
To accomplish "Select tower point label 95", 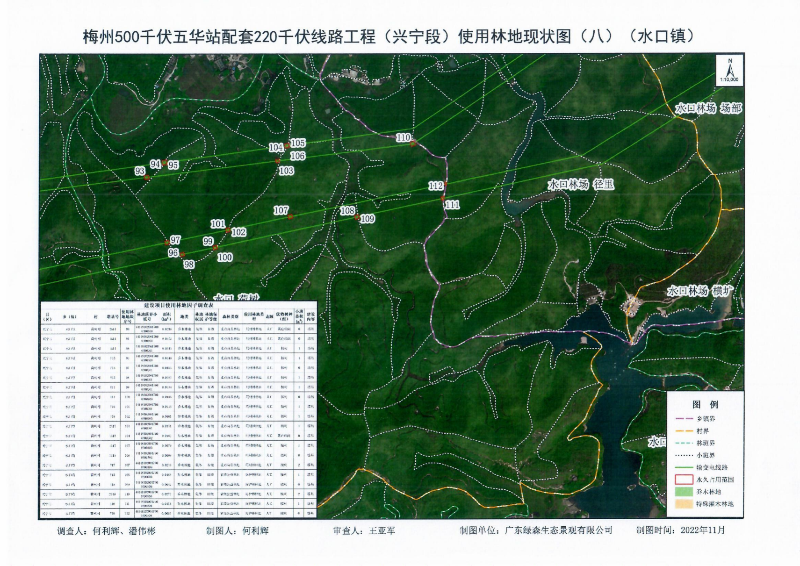I will (173, 165).
